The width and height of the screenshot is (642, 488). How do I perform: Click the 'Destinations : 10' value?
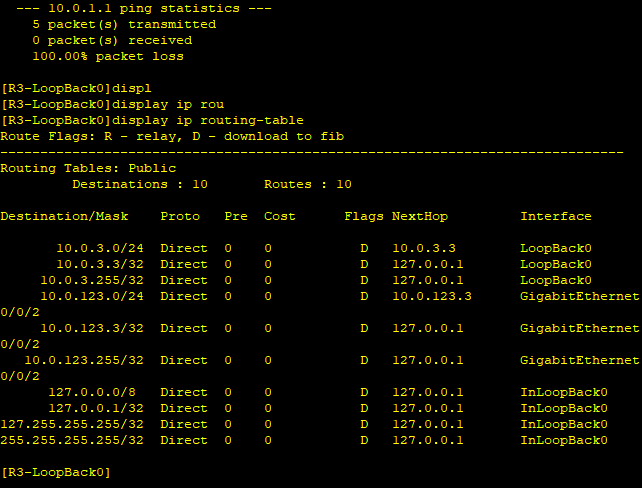pos(140,184)
